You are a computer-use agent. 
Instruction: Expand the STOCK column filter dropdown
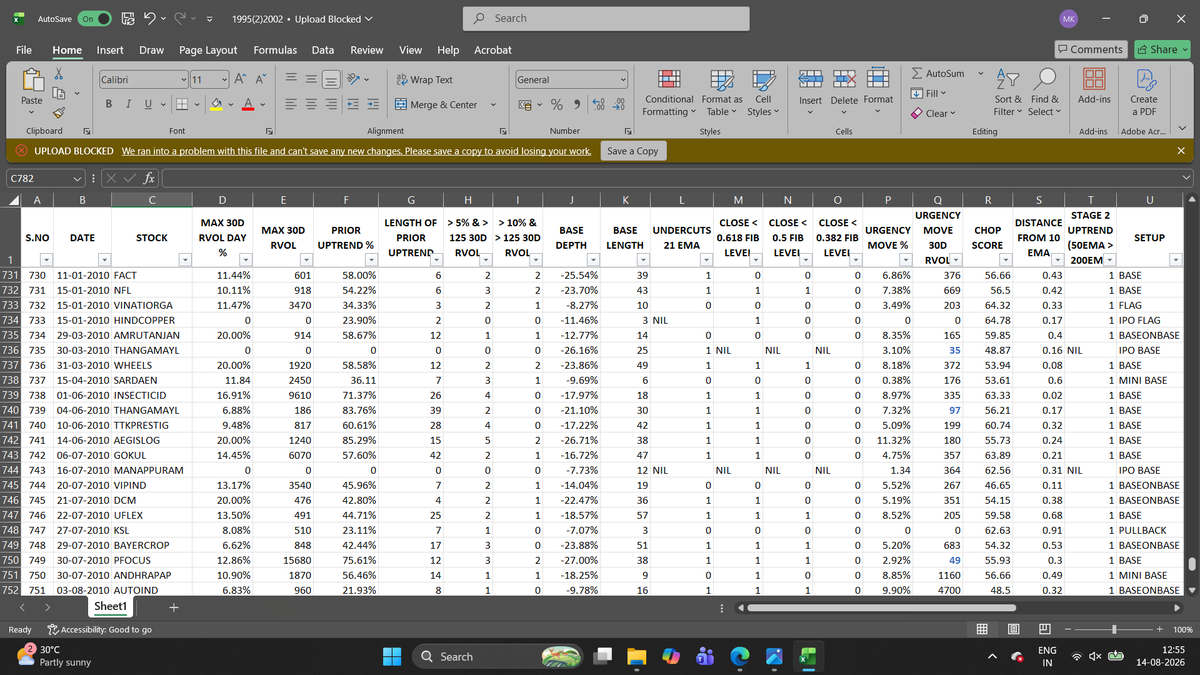[184, 261]
